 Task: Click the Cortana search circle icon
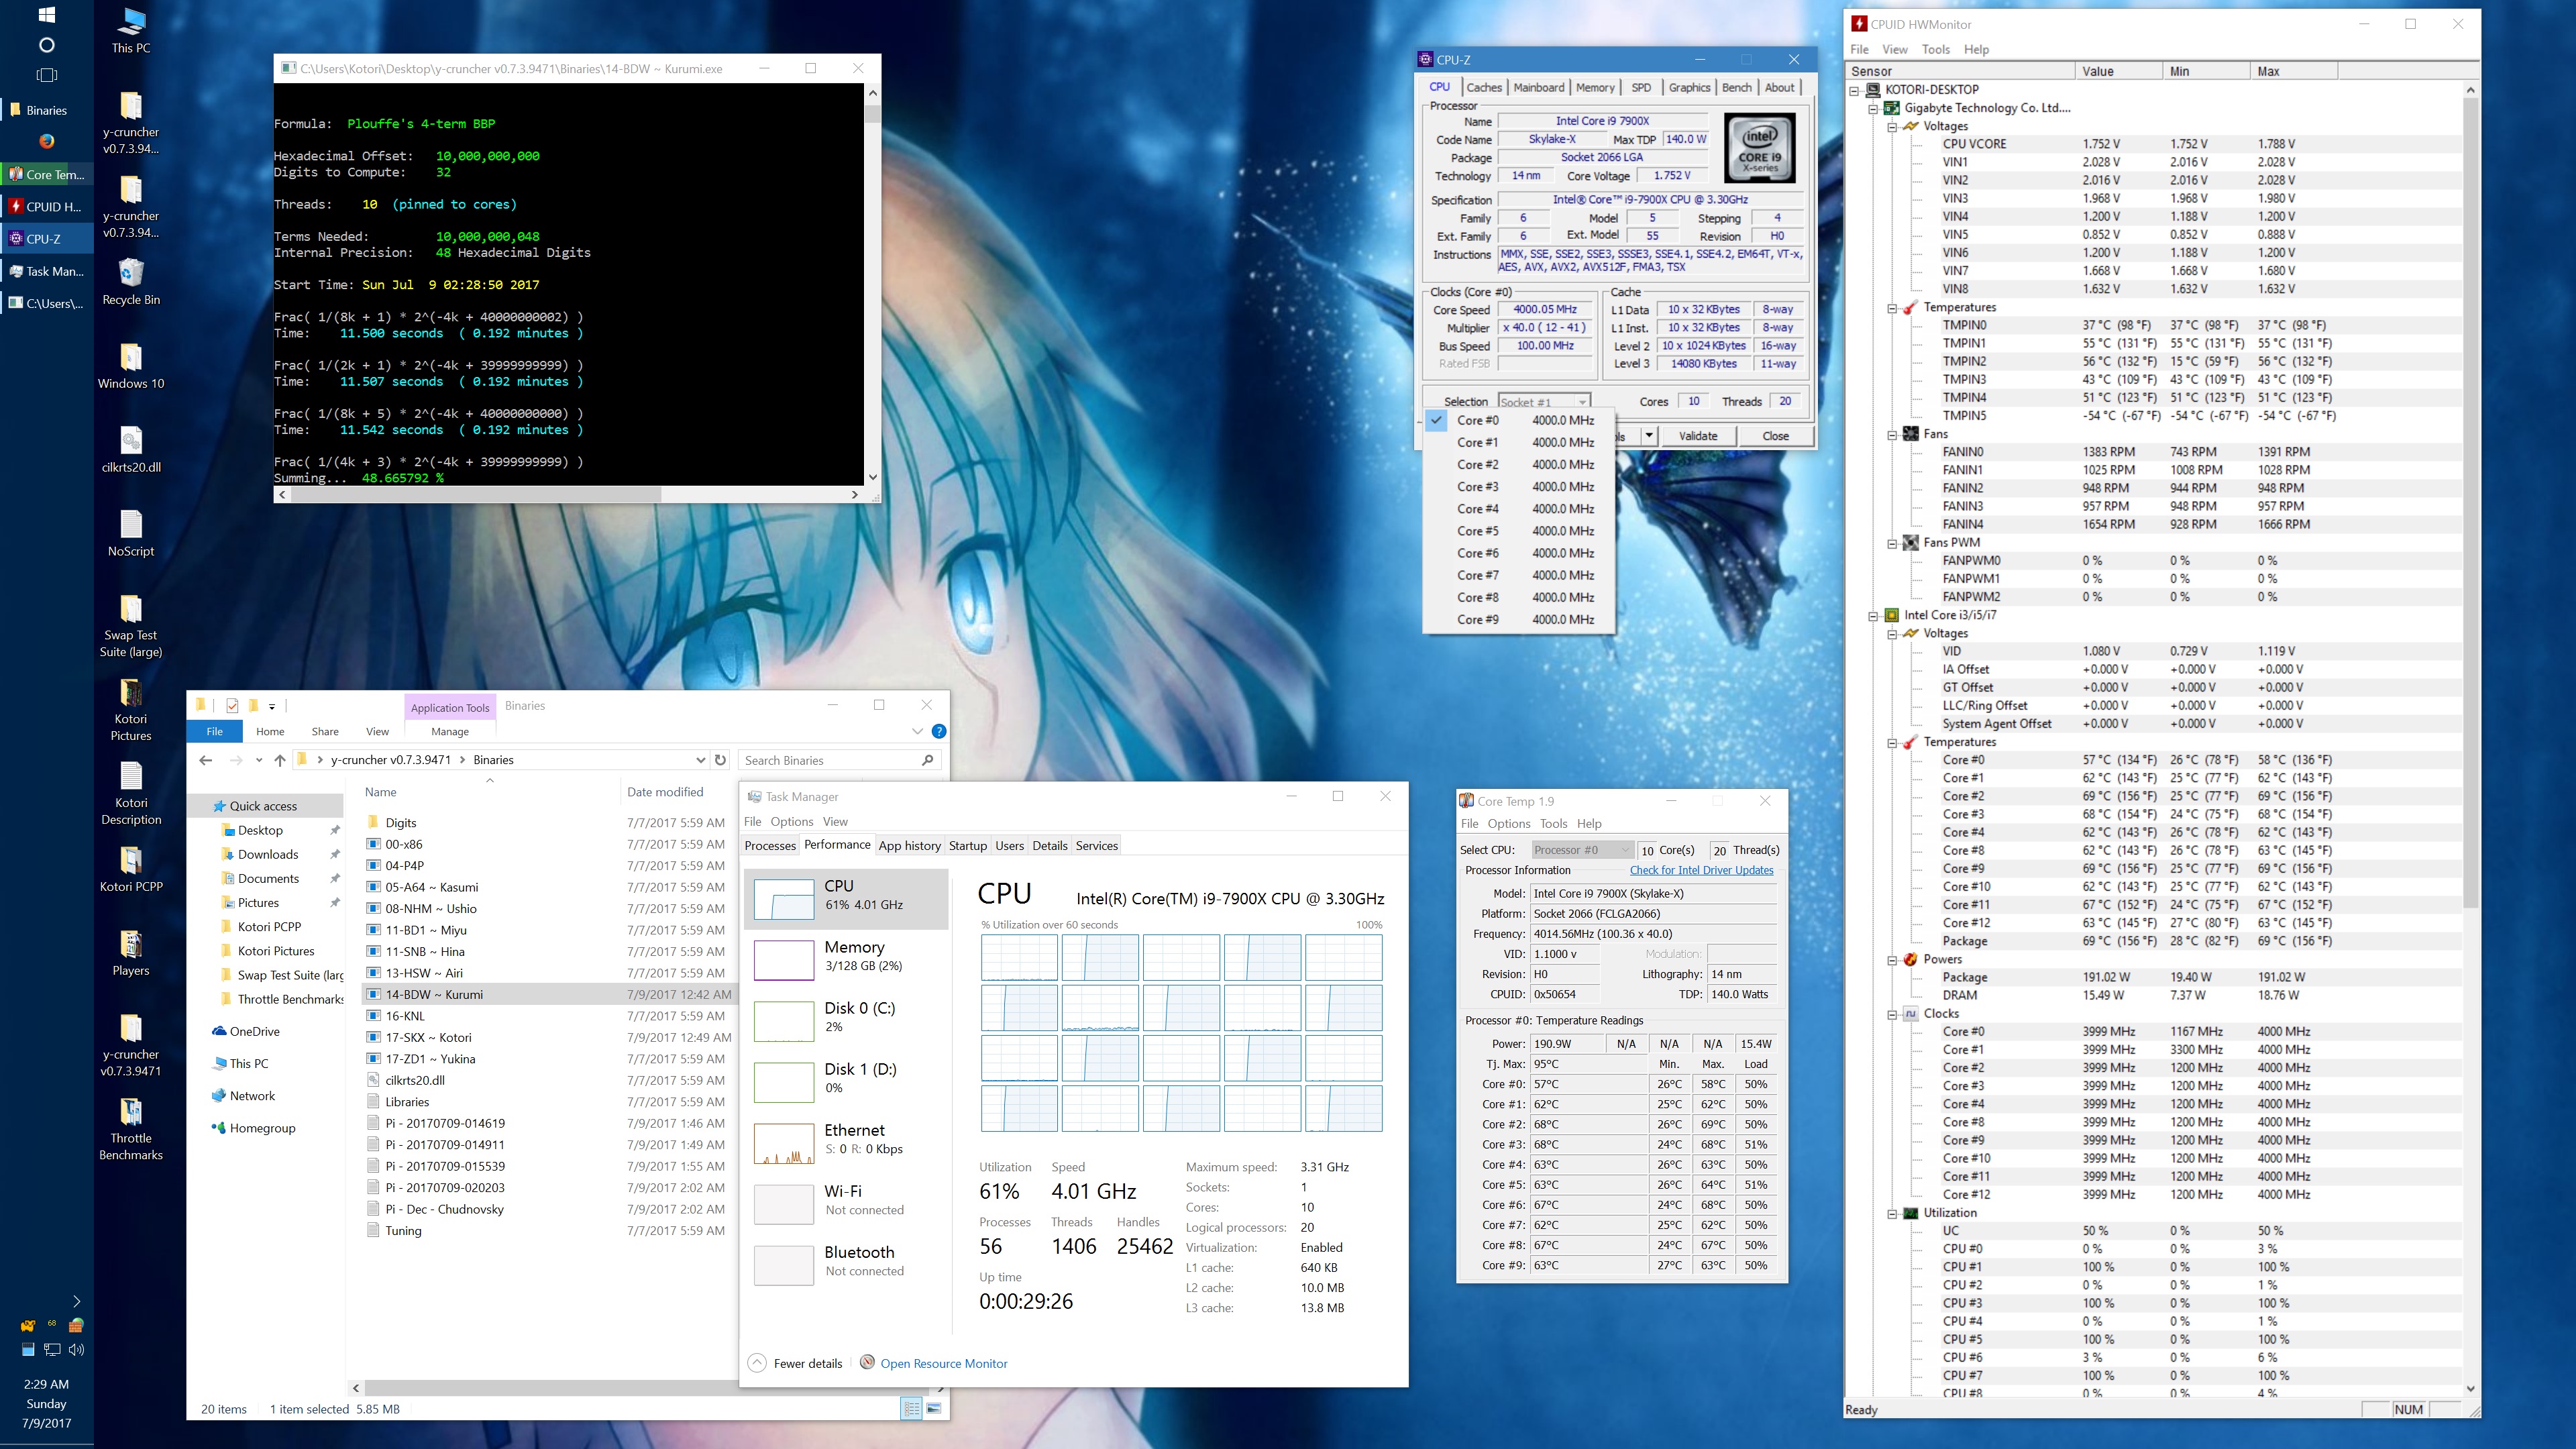pyautogui.click(x=46, y=45)
